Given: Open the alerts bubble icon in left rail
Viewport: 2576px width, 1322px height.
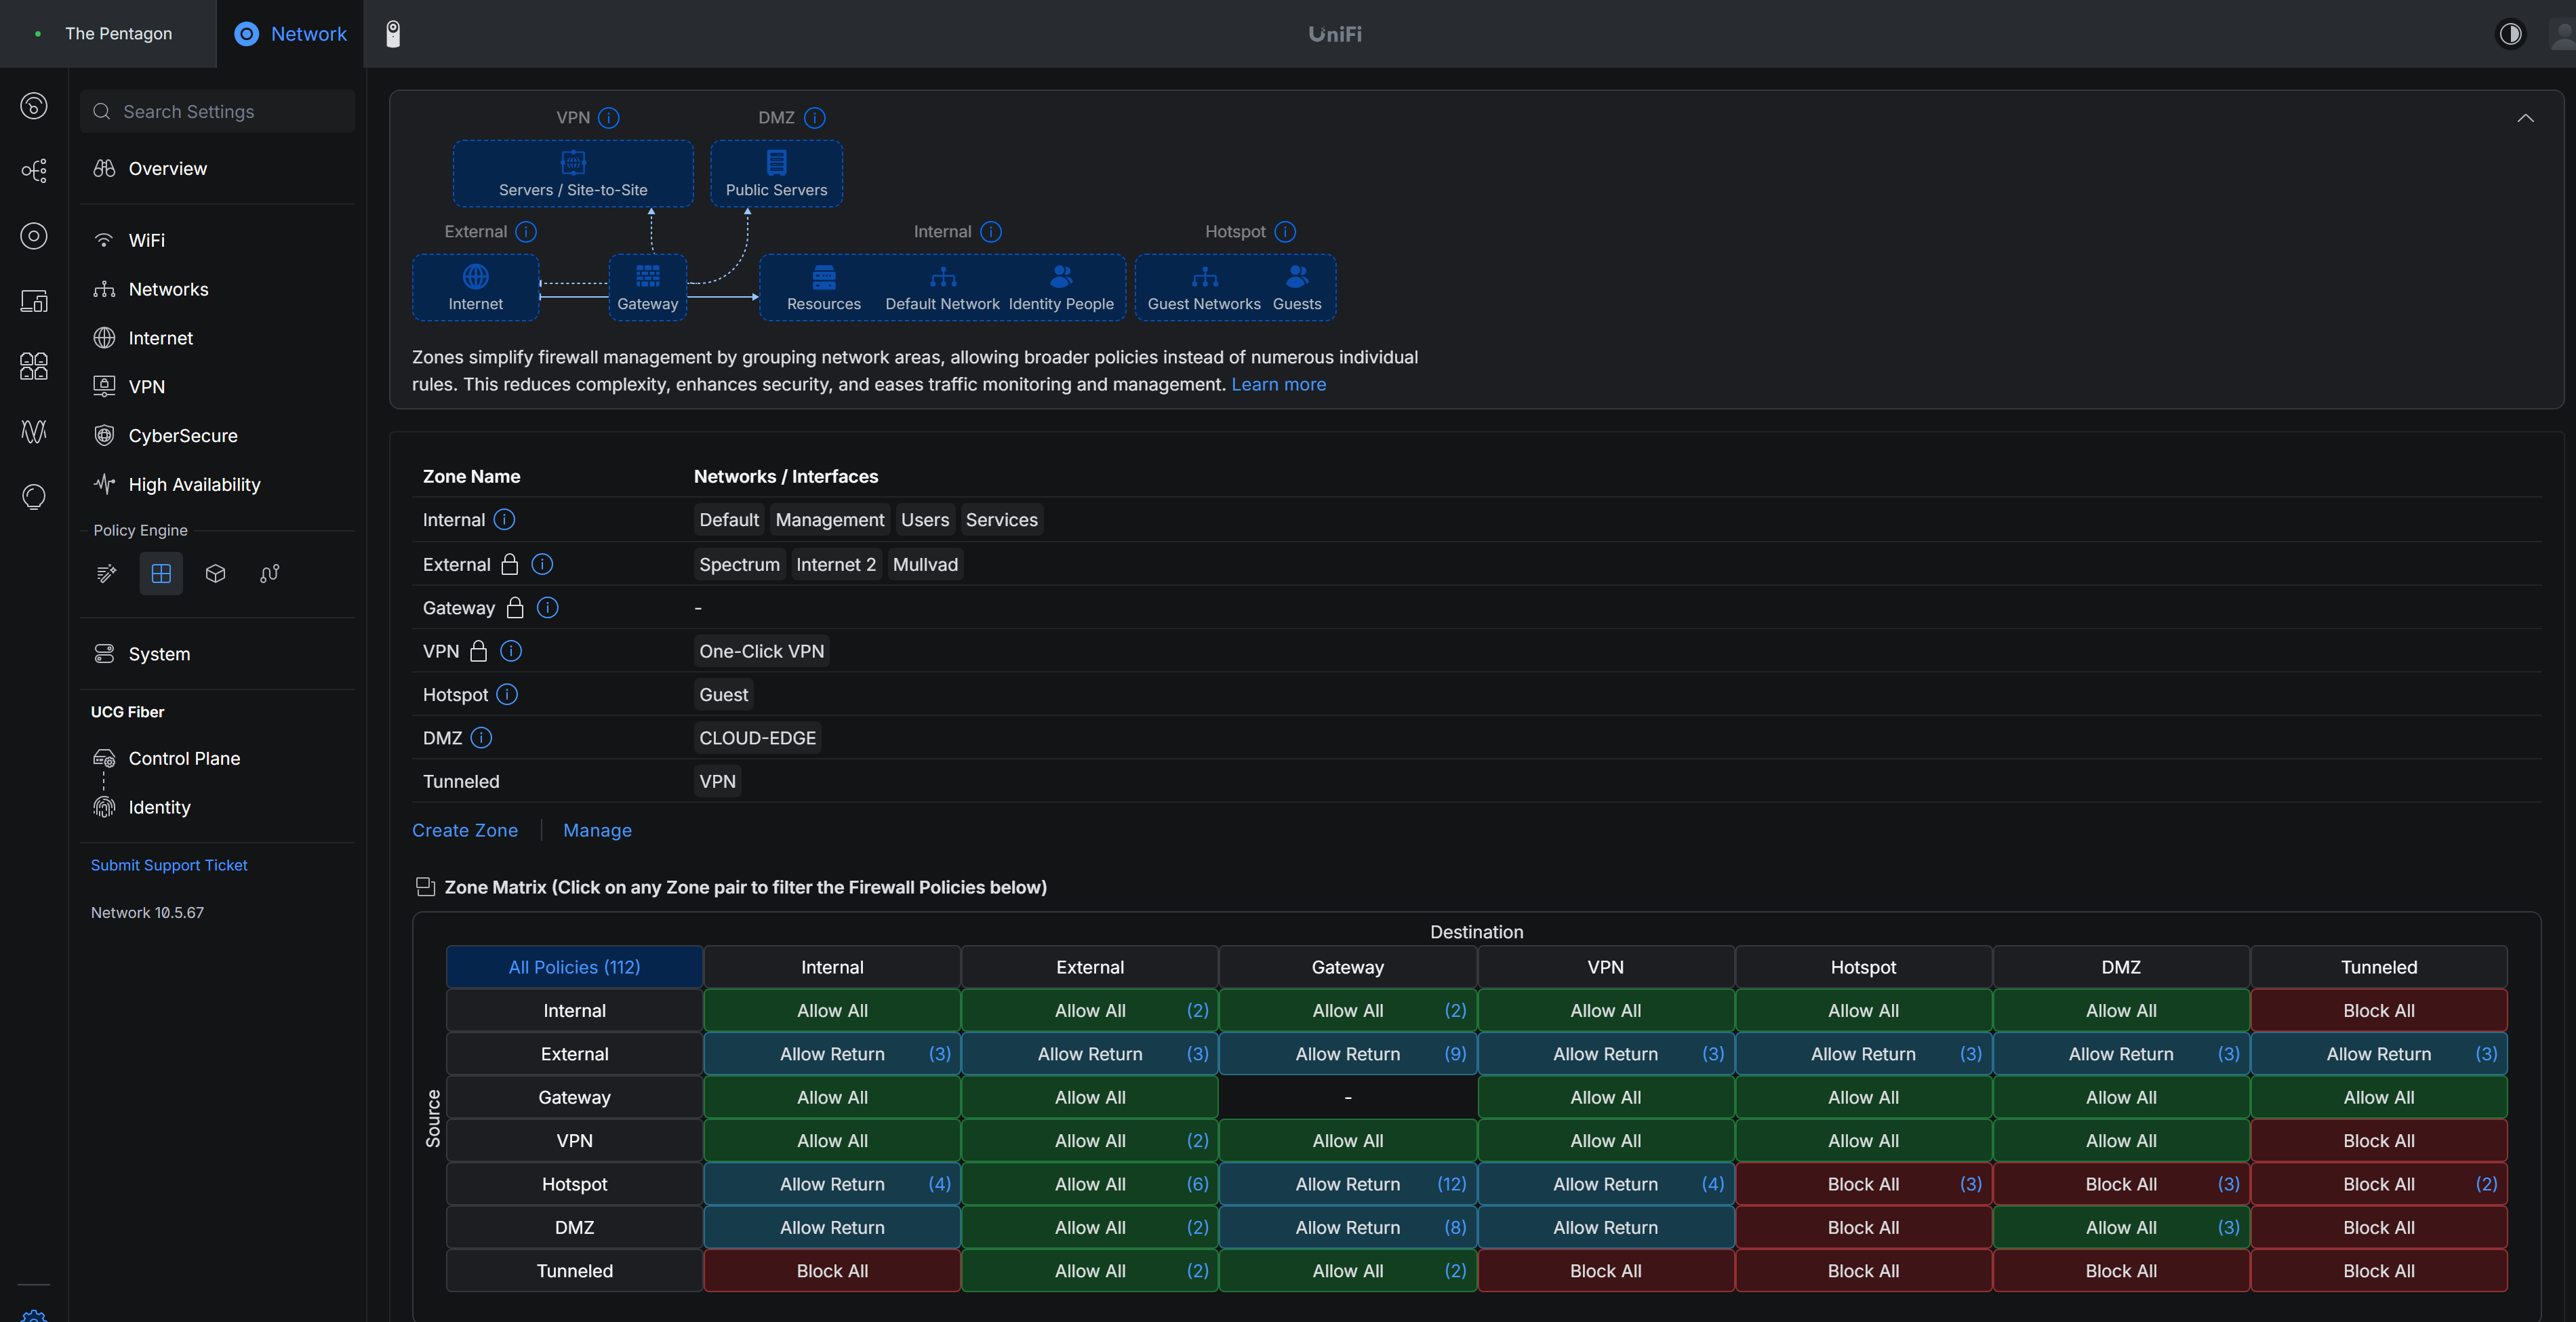Looking at the screenshot, I should pos(34,496).
